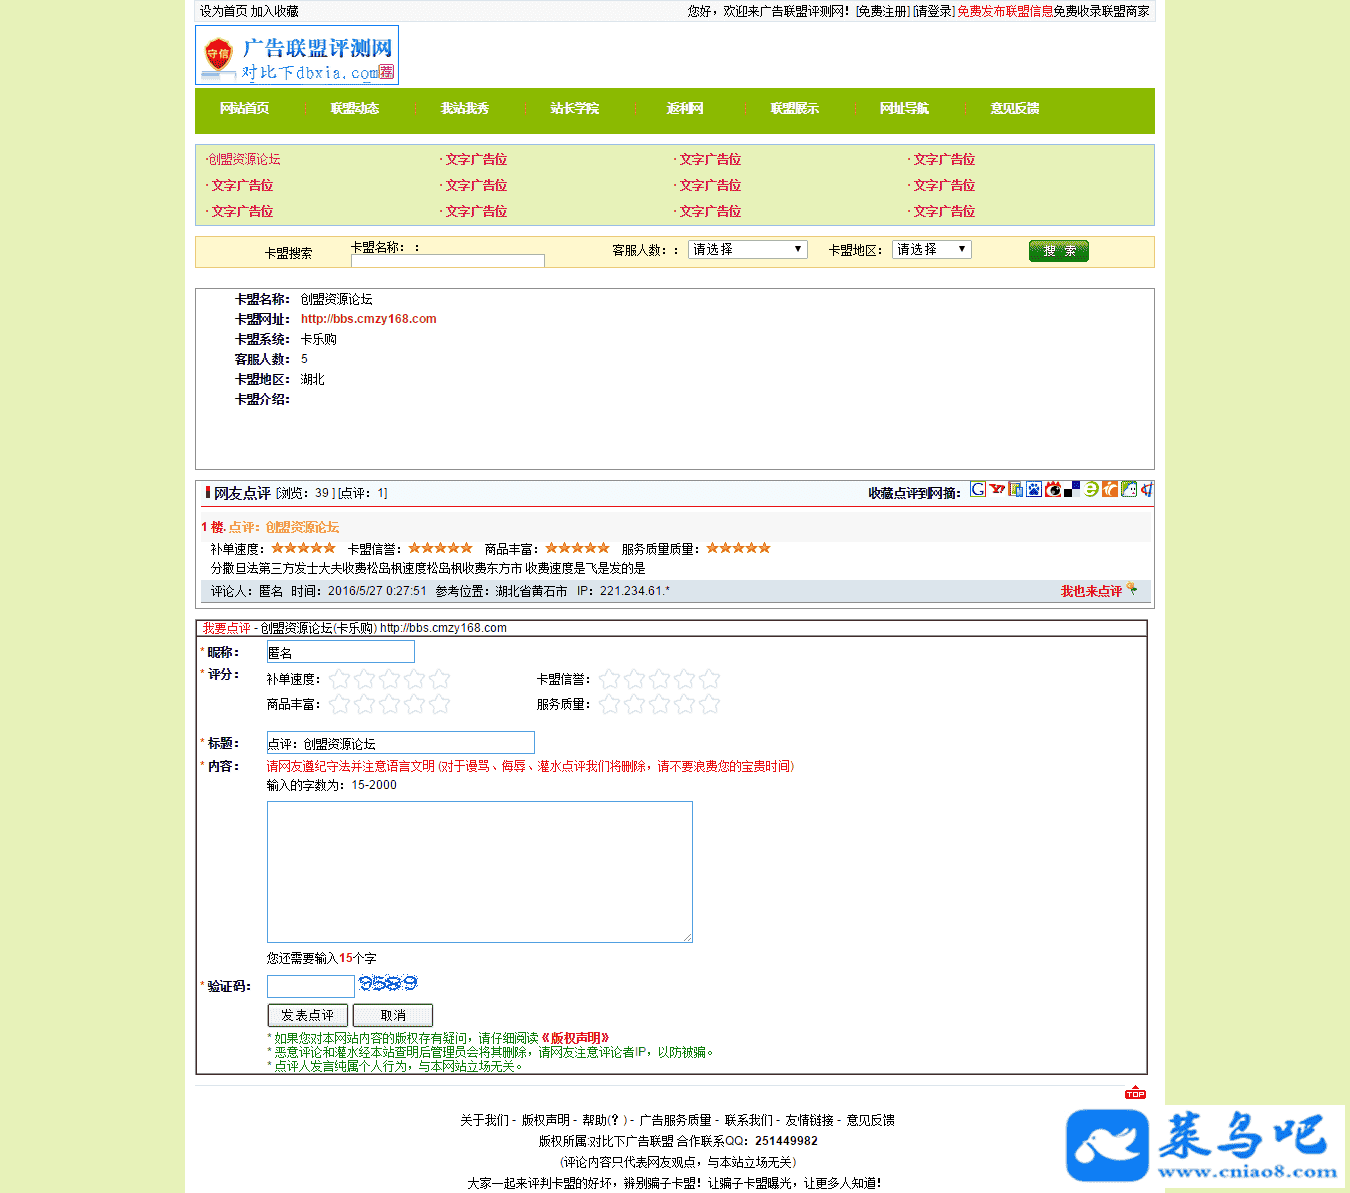Click the orange figure bookmark icon
Image resolution: width=1350 pixels, height=1193 pixels.
[x=1110, y=489]
